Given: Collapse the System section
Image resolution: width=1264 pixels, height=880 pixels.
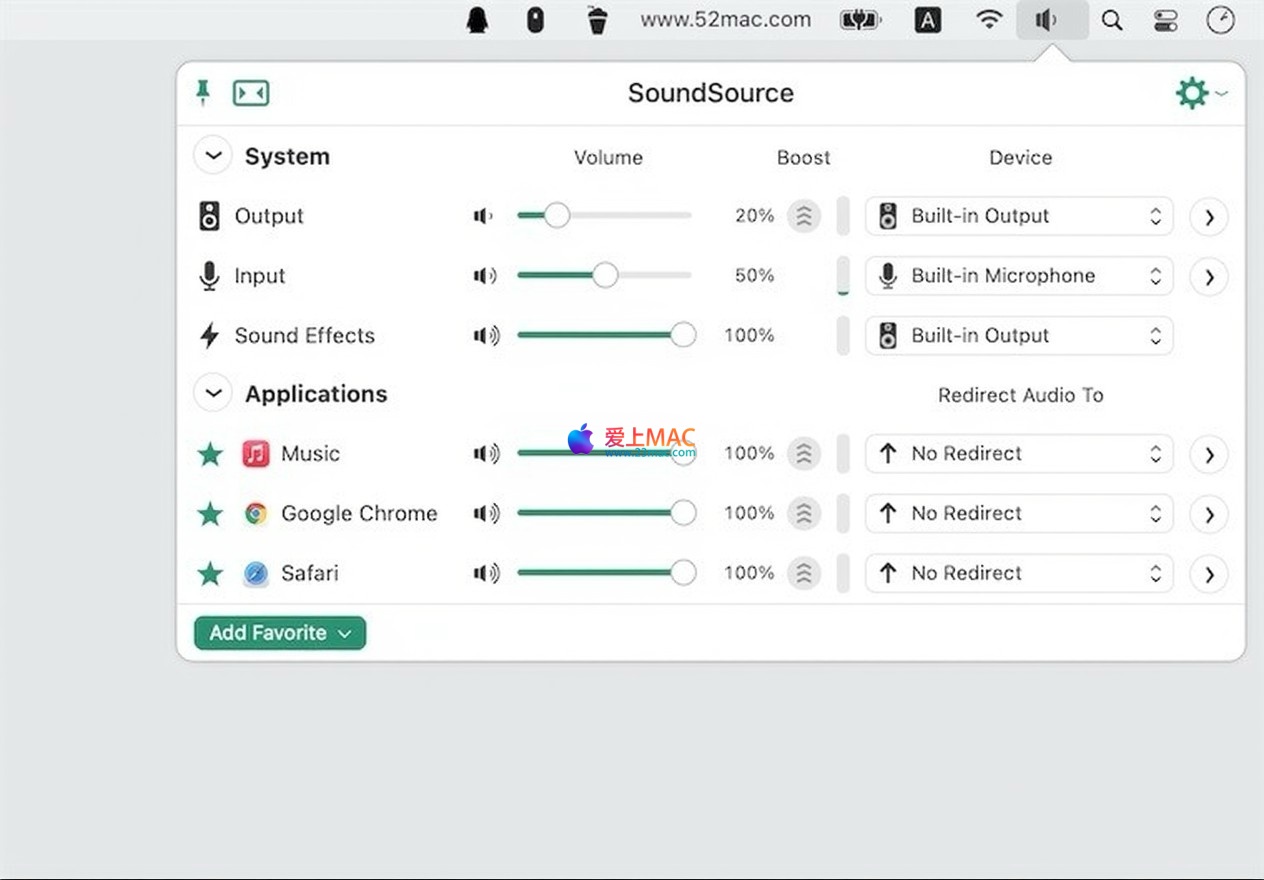Looking at the screenshot, I should point(212,156).
